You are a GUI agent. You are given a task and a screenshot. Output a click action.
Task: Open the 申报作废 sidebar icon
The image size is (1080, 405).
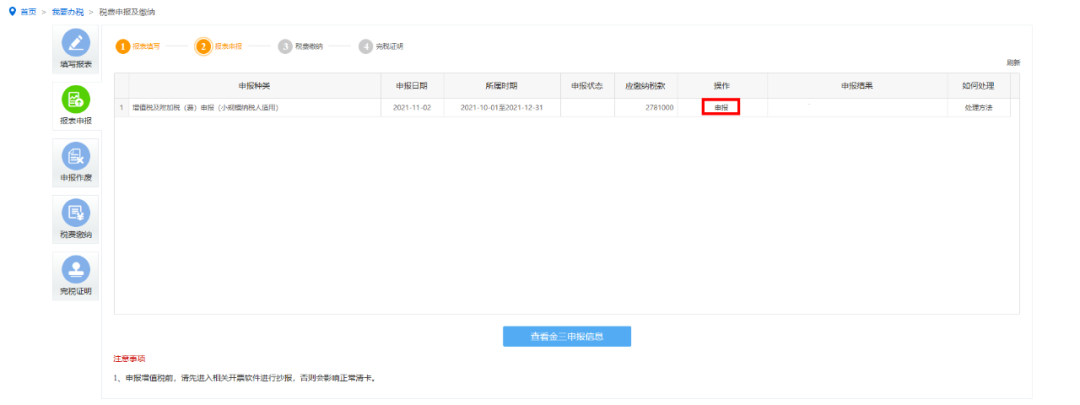click(76, 156)
